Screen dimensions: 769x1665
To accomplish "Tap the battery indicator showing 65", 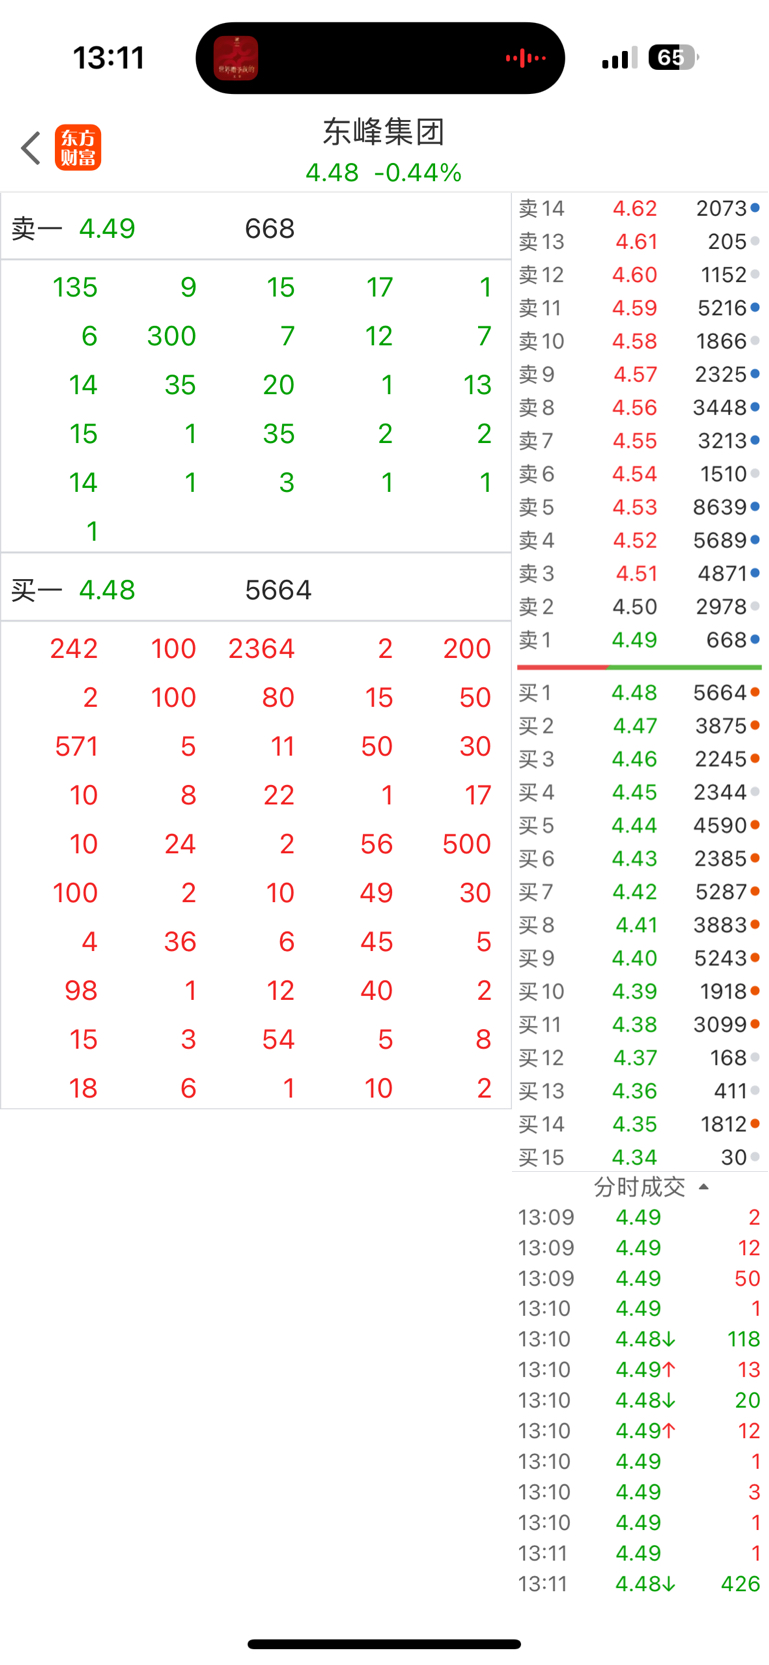I will (673, 58).
